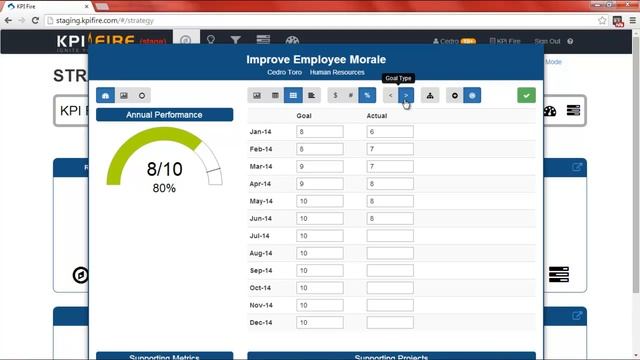Click the empty Dec-14 Actual field

point(390,322)
